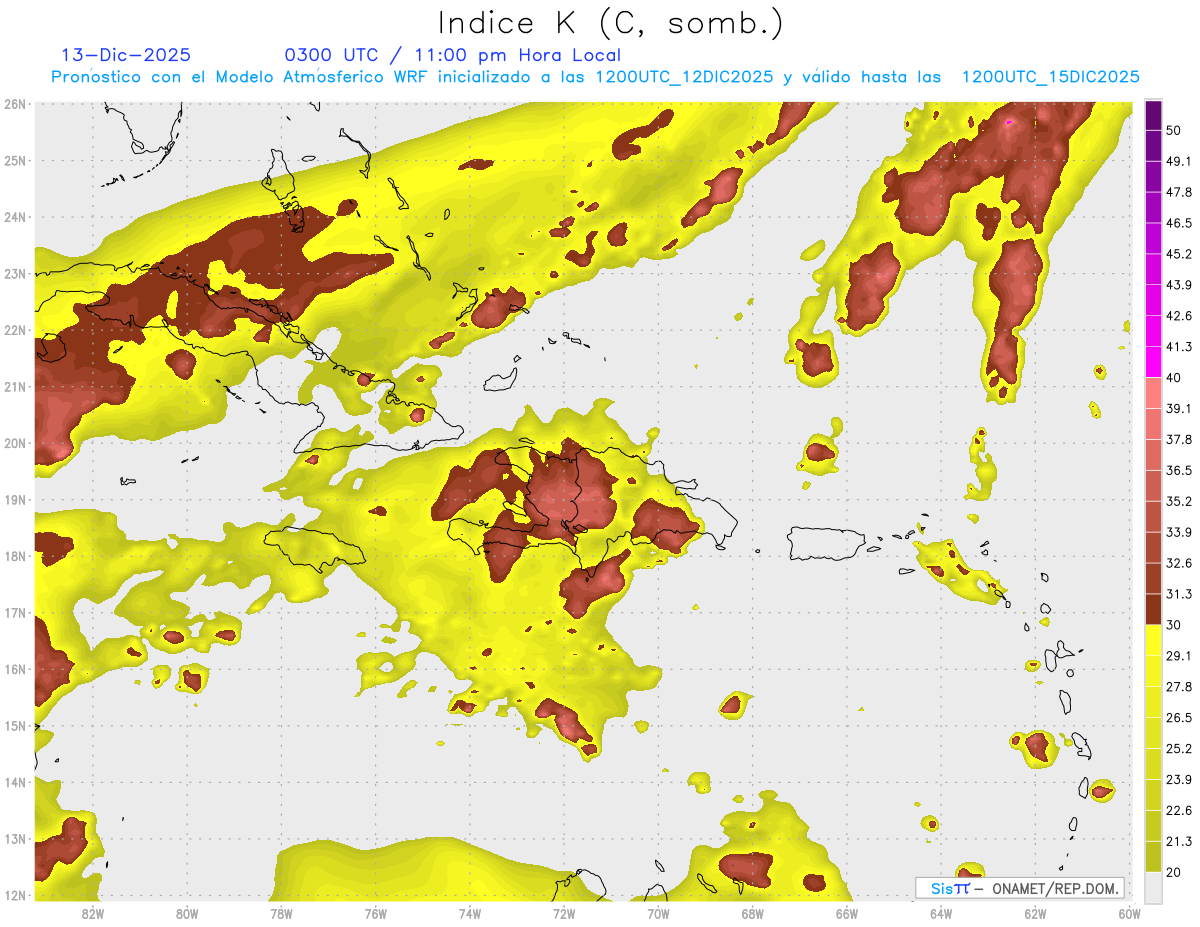Click the longitude label "66W"
The width and height of the screenshot is (1200, 927).
click(846, 913)
